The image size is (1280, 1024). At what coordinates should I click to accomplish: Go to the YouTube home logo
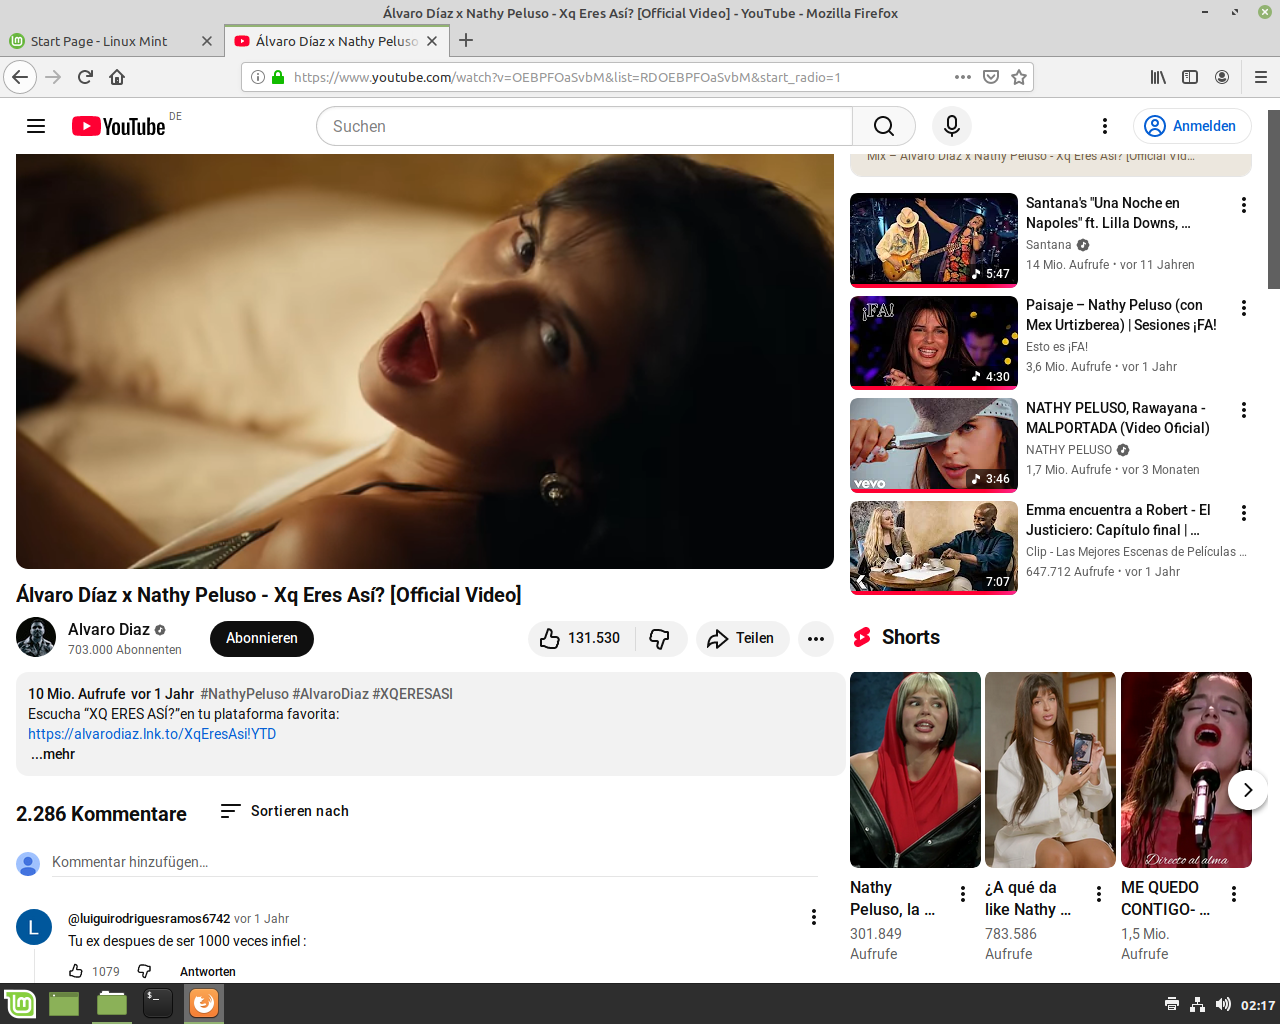118,126
